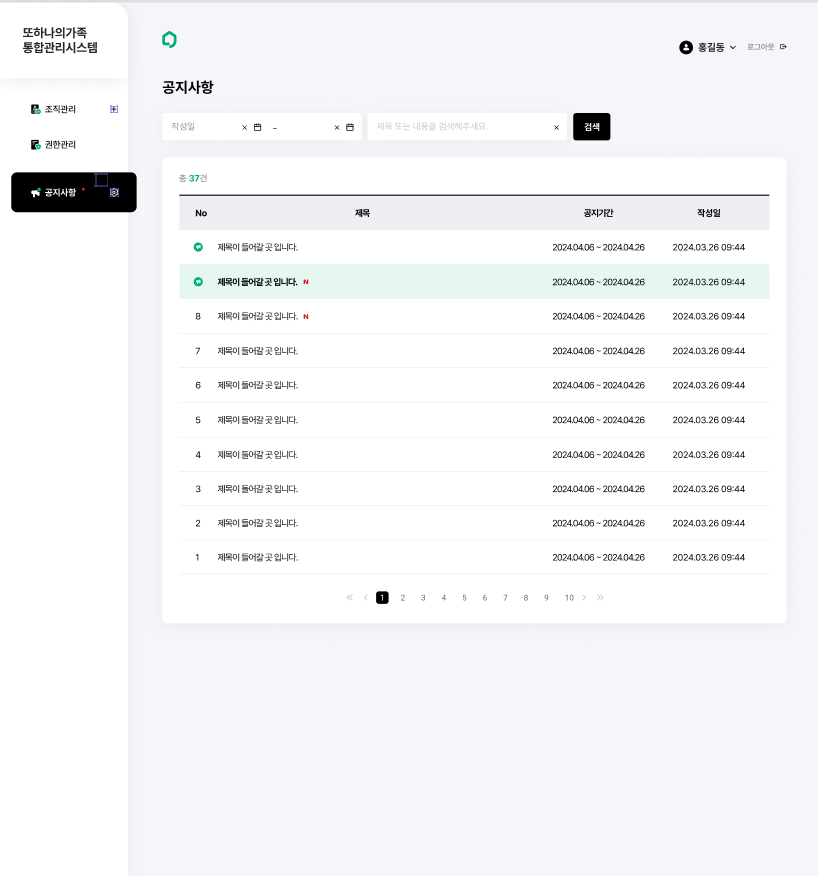Click the 공지기간 date range in row 7
The image size is (818, 876).
tap(598, 351)
